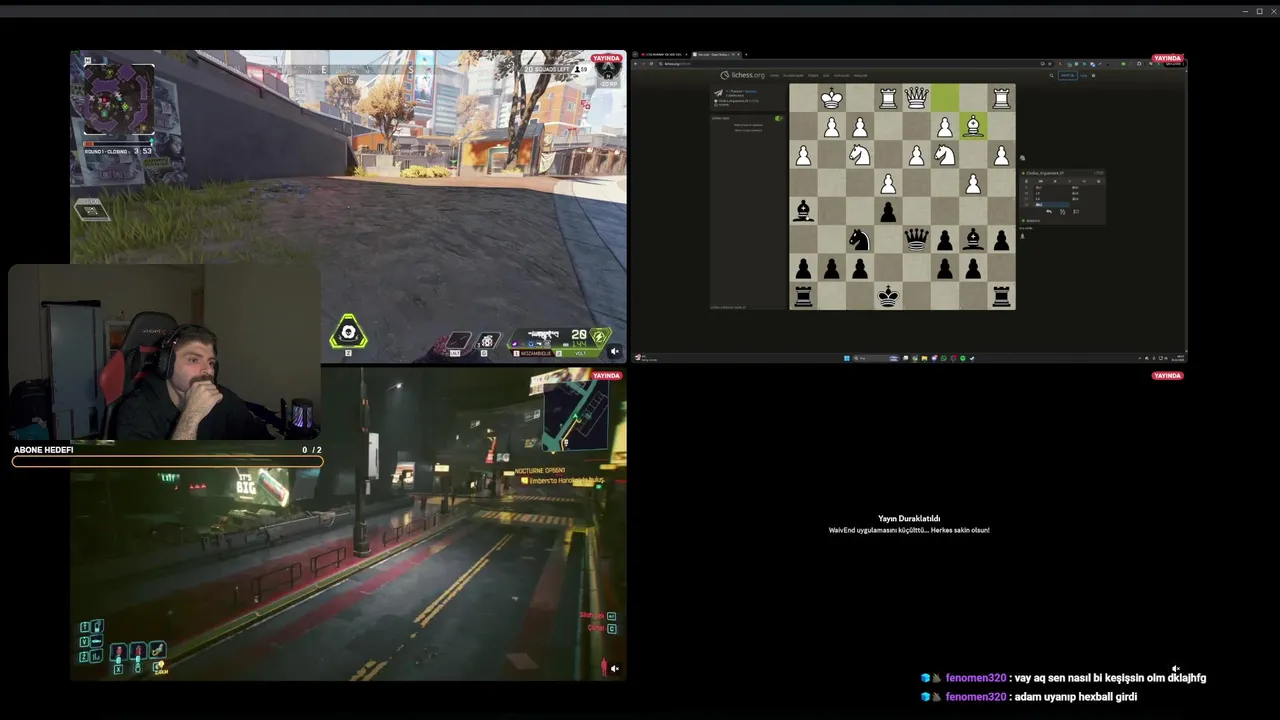Viewport: 1280px width, 720px height.
Task: Click YAYINDA badge on the paused stream
Action: (1167, 375)
